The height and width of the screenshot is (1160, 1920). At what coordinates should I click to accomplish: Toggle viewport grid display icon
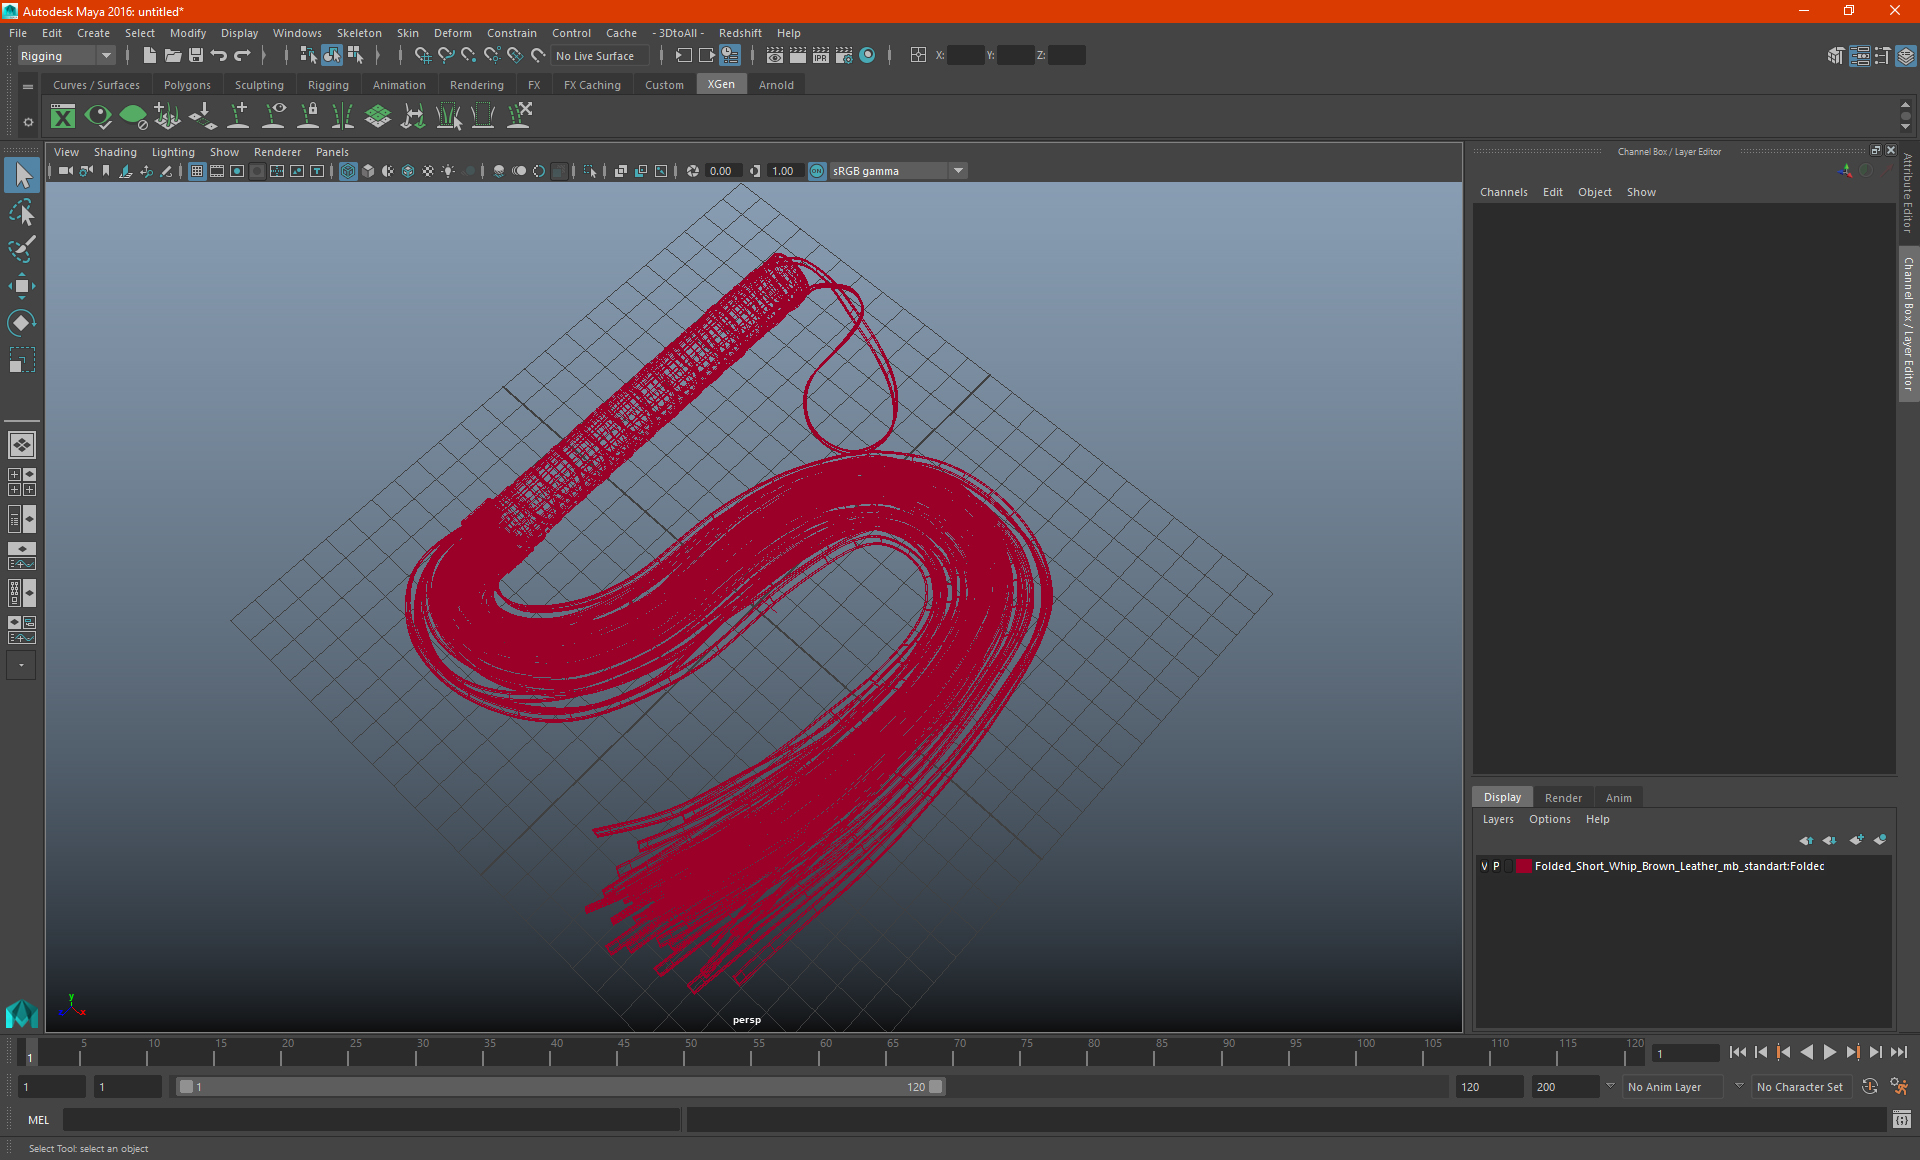(197, 171)
